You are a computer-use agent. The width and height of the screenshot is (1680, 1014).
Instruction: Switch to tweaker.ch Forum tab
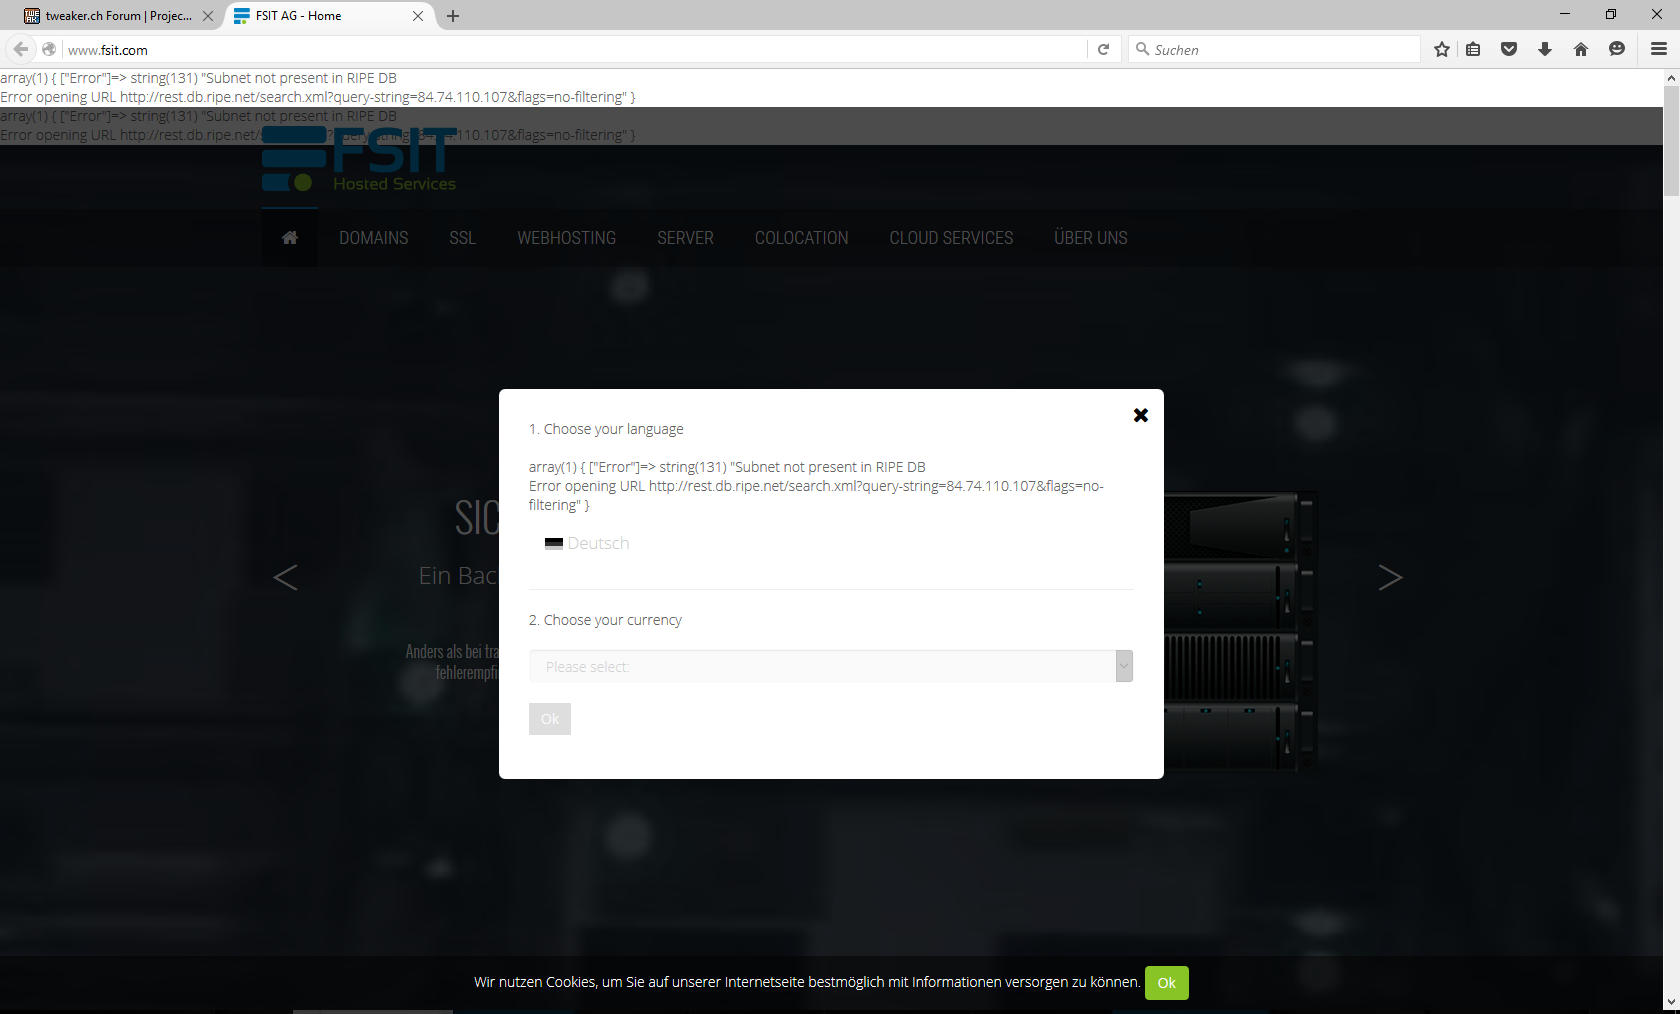pyautogui.click(x=115, y=16)
